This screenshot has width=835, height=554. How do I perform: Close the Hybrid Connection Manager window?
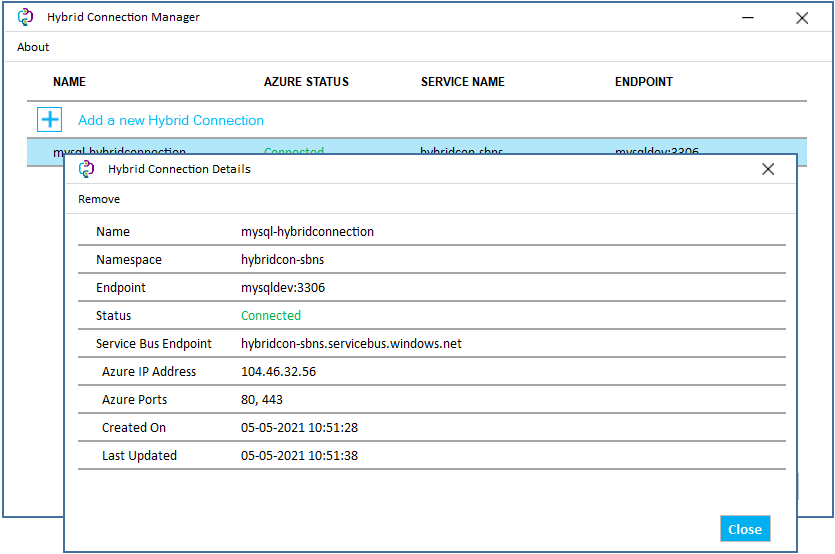(802, 18)
